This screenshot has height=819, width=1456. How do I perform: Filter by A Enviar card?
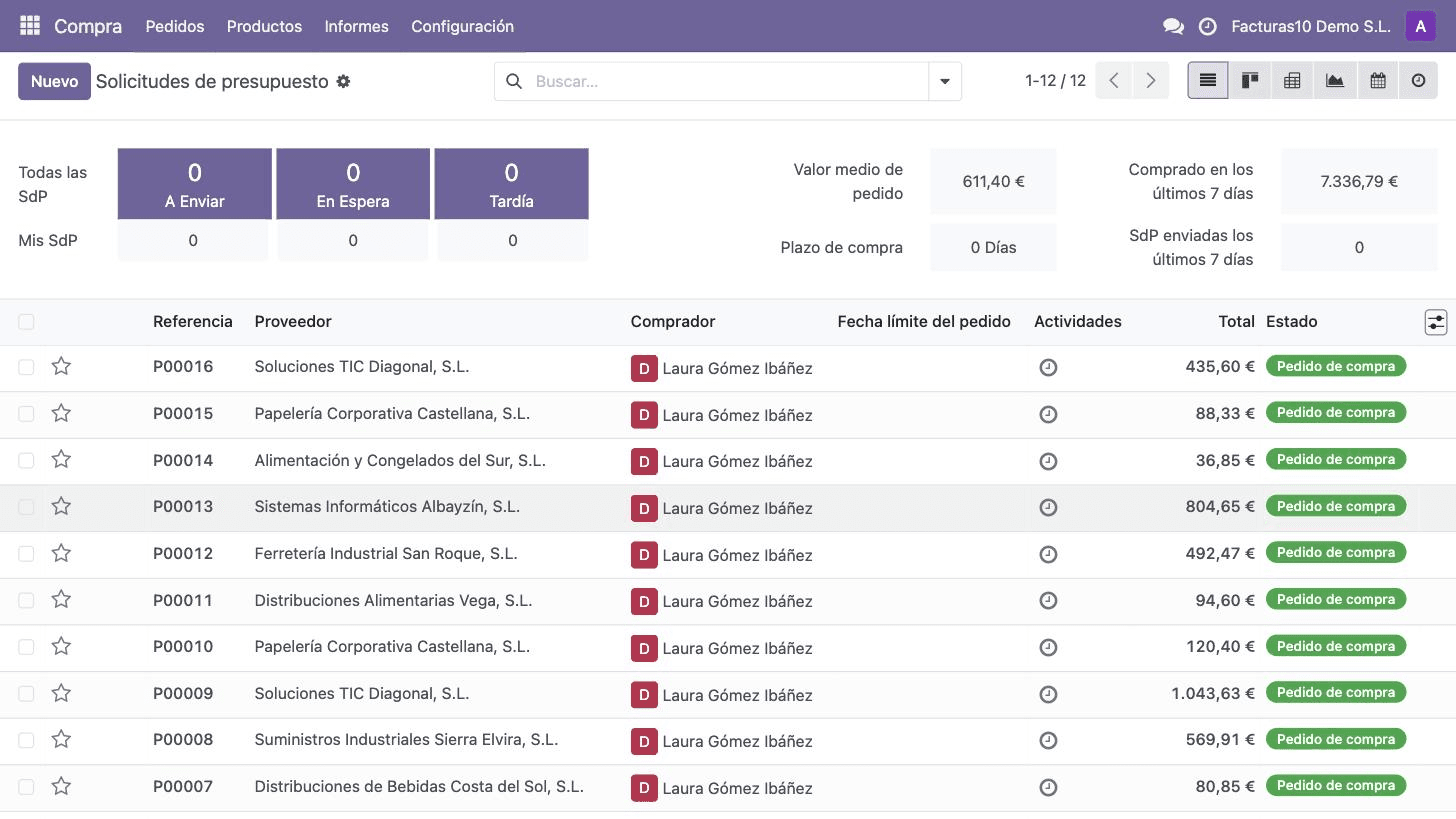[195, 184]
